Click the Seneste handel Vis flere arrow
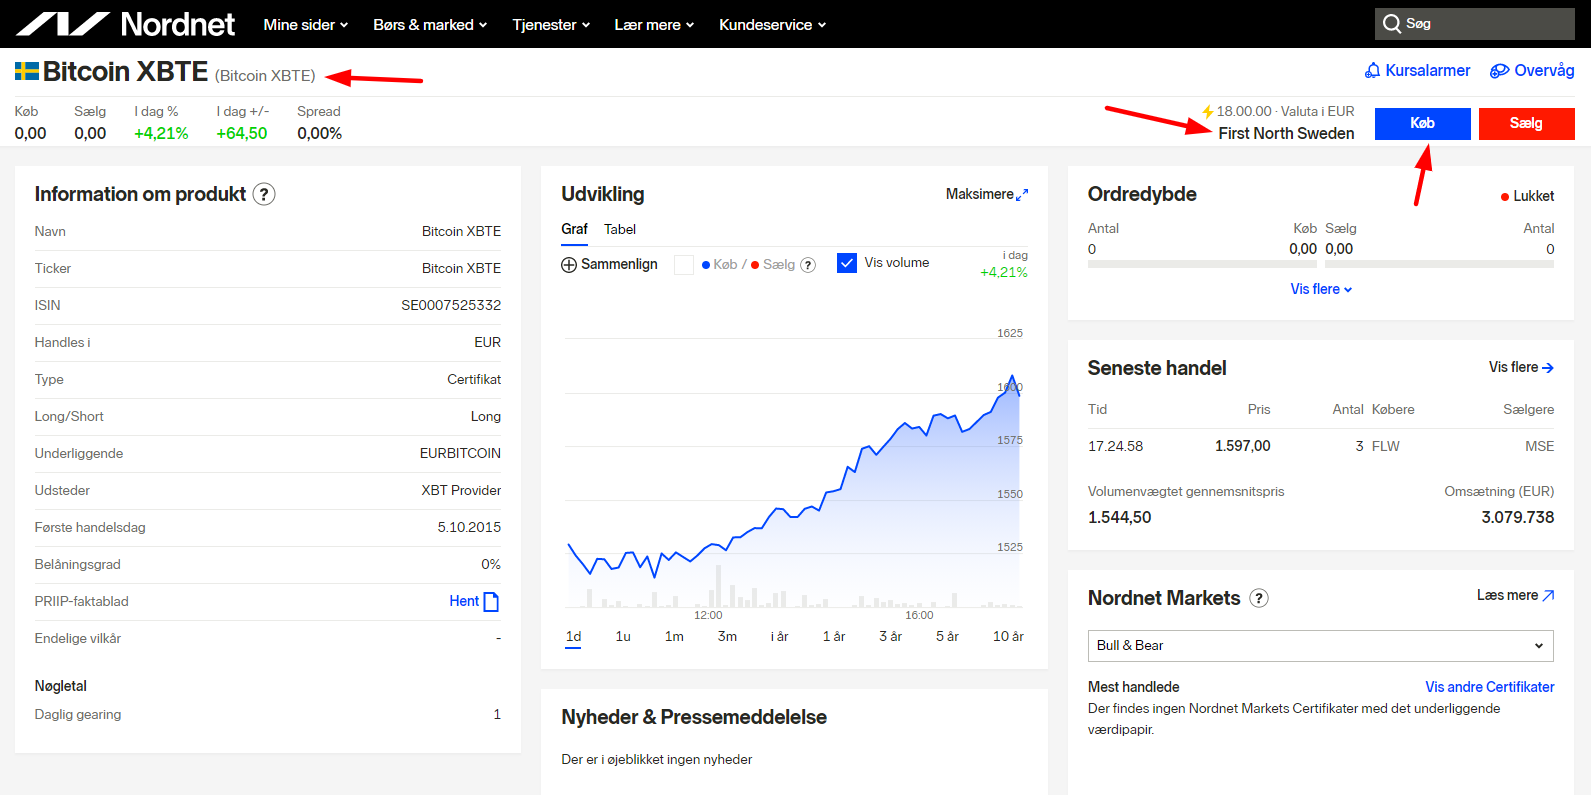 pyautogui.click(x=1548, y=368)
